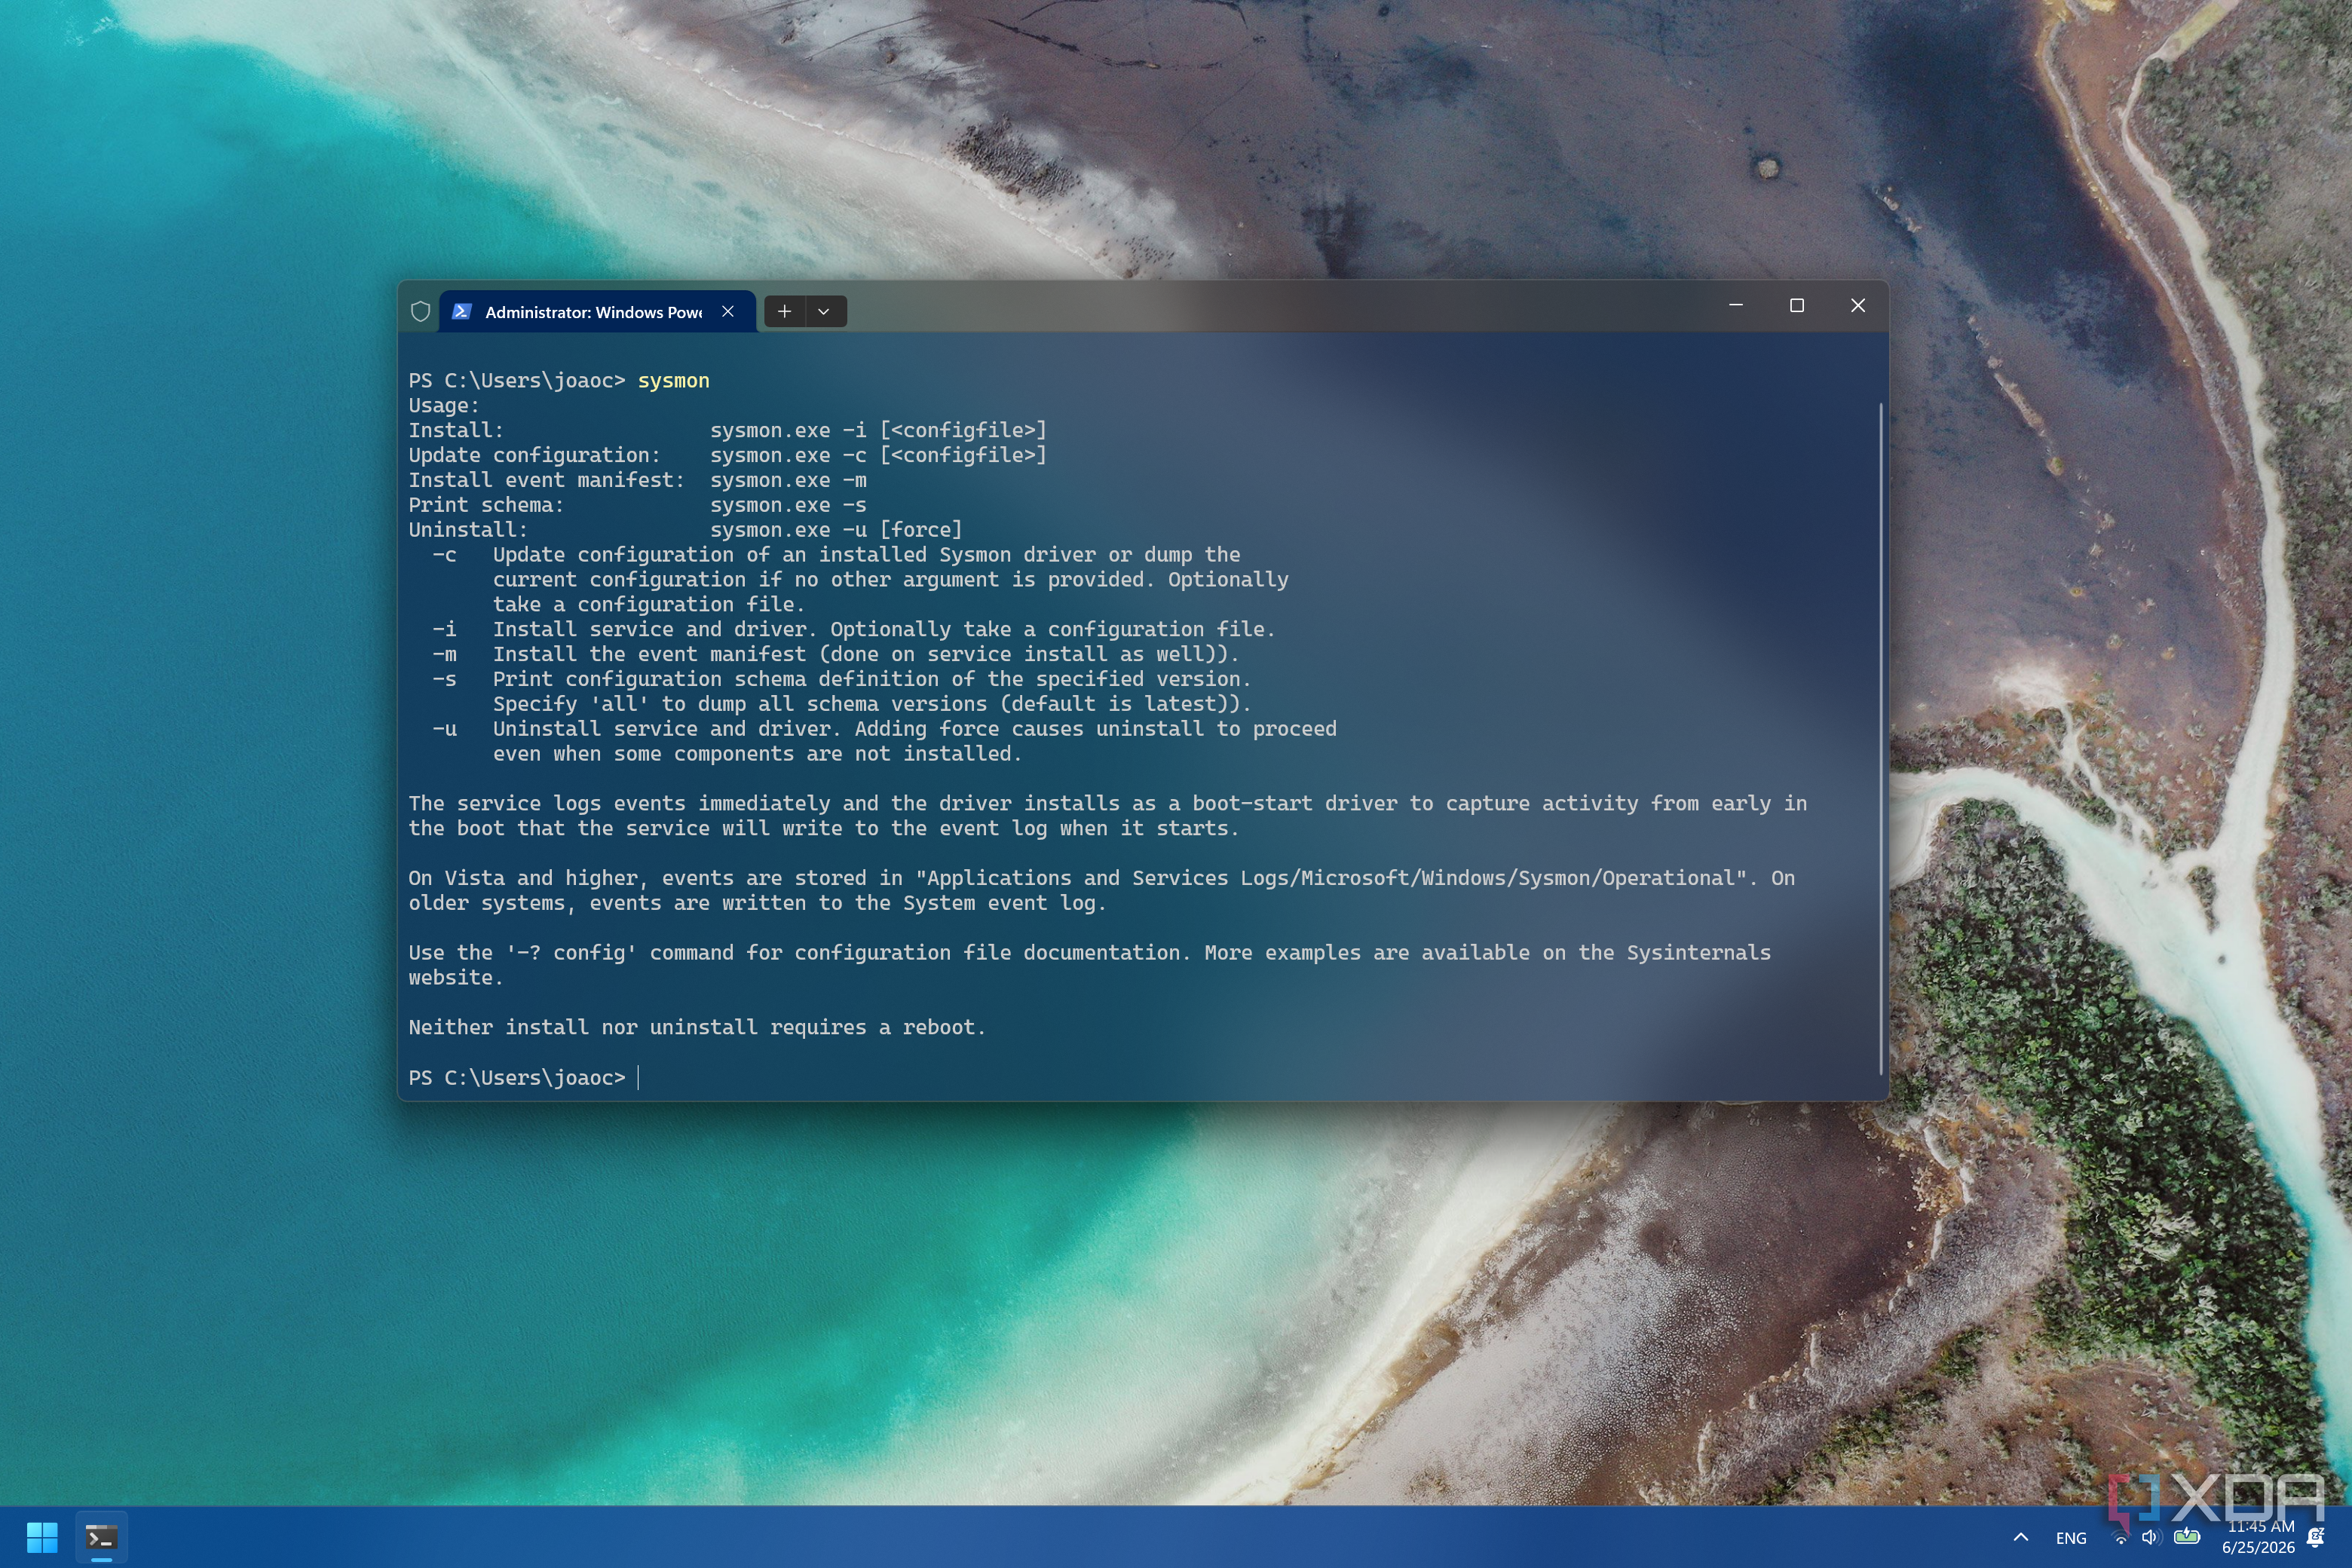Image resolution: width=2352 pixels, height=1568 pixels.
Task: Maximize the Windows Terminal window
Action: coord(1797,306)
